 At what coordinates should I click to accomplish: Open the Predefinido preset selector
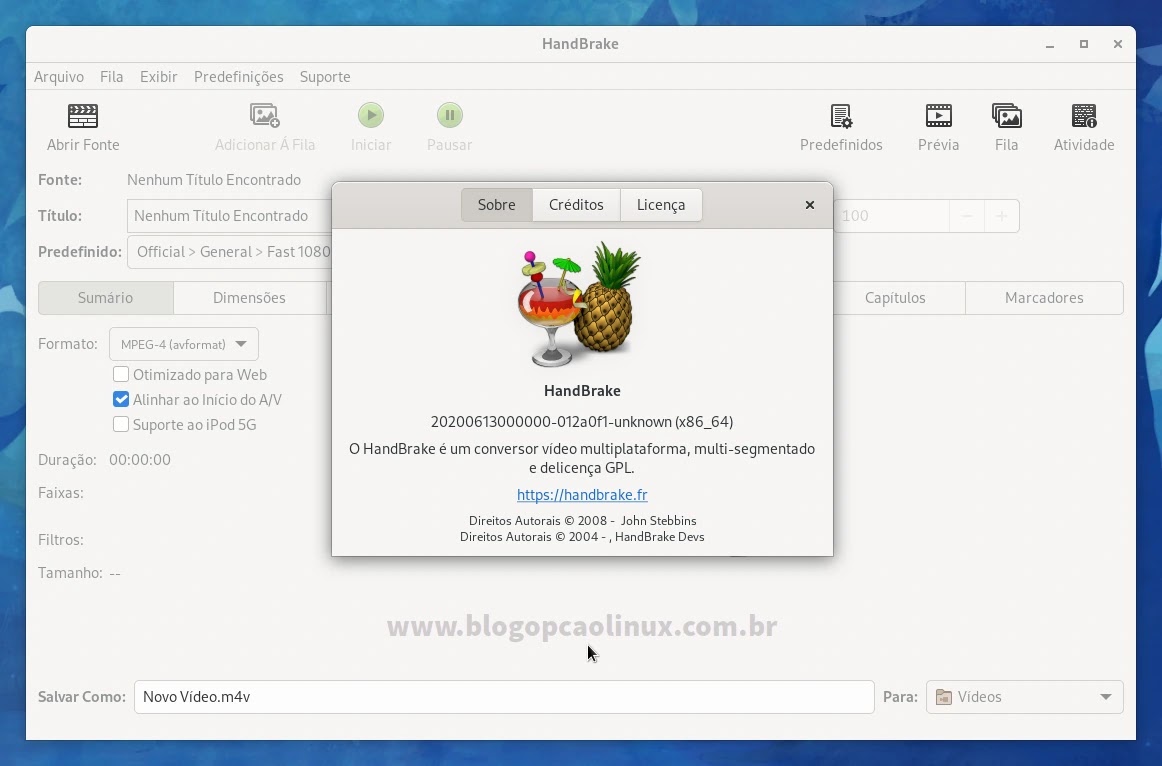(x=230, y=252)
